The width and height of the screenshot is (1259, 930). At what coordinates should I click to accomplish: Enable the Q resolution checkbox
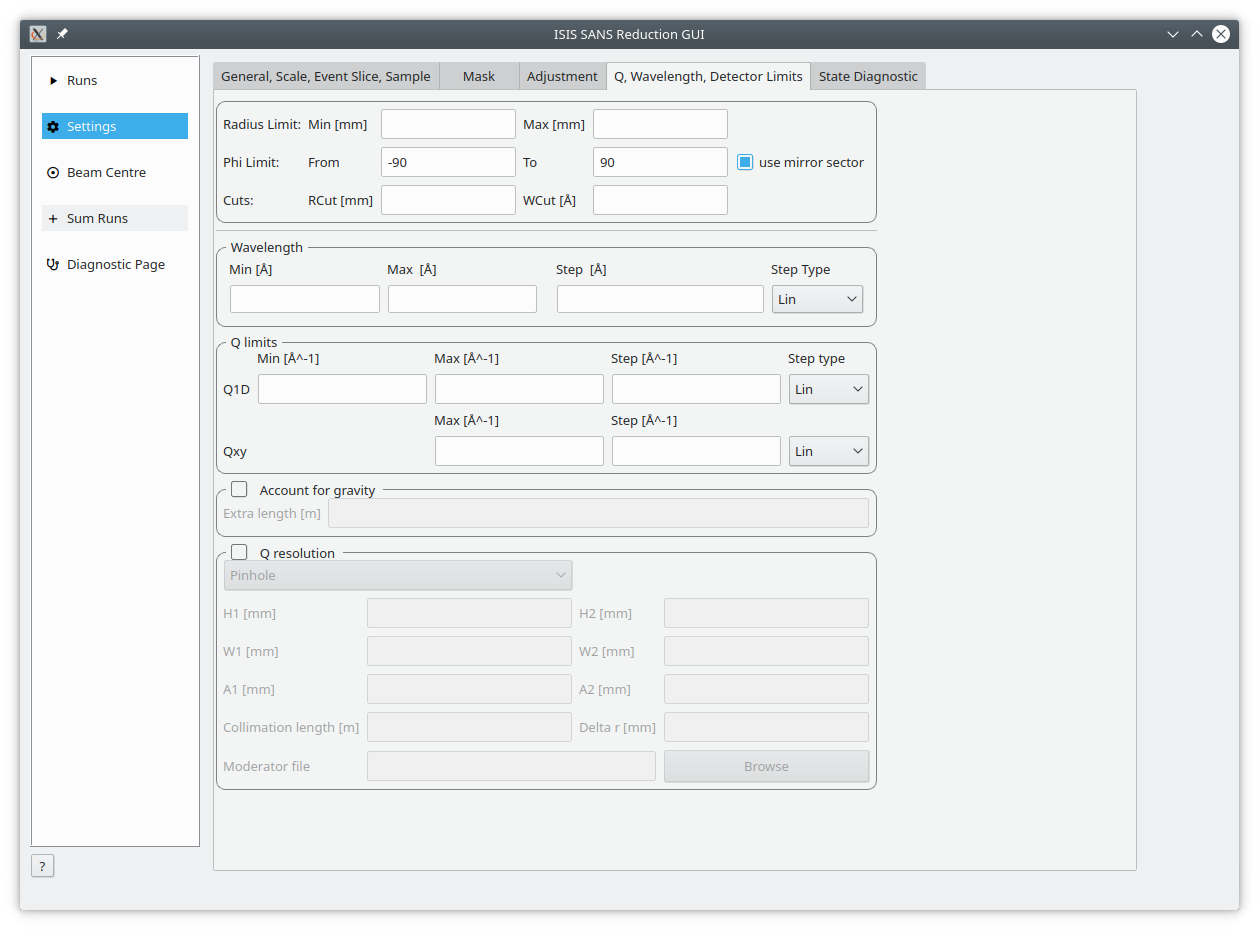click(x=239, y=552)
